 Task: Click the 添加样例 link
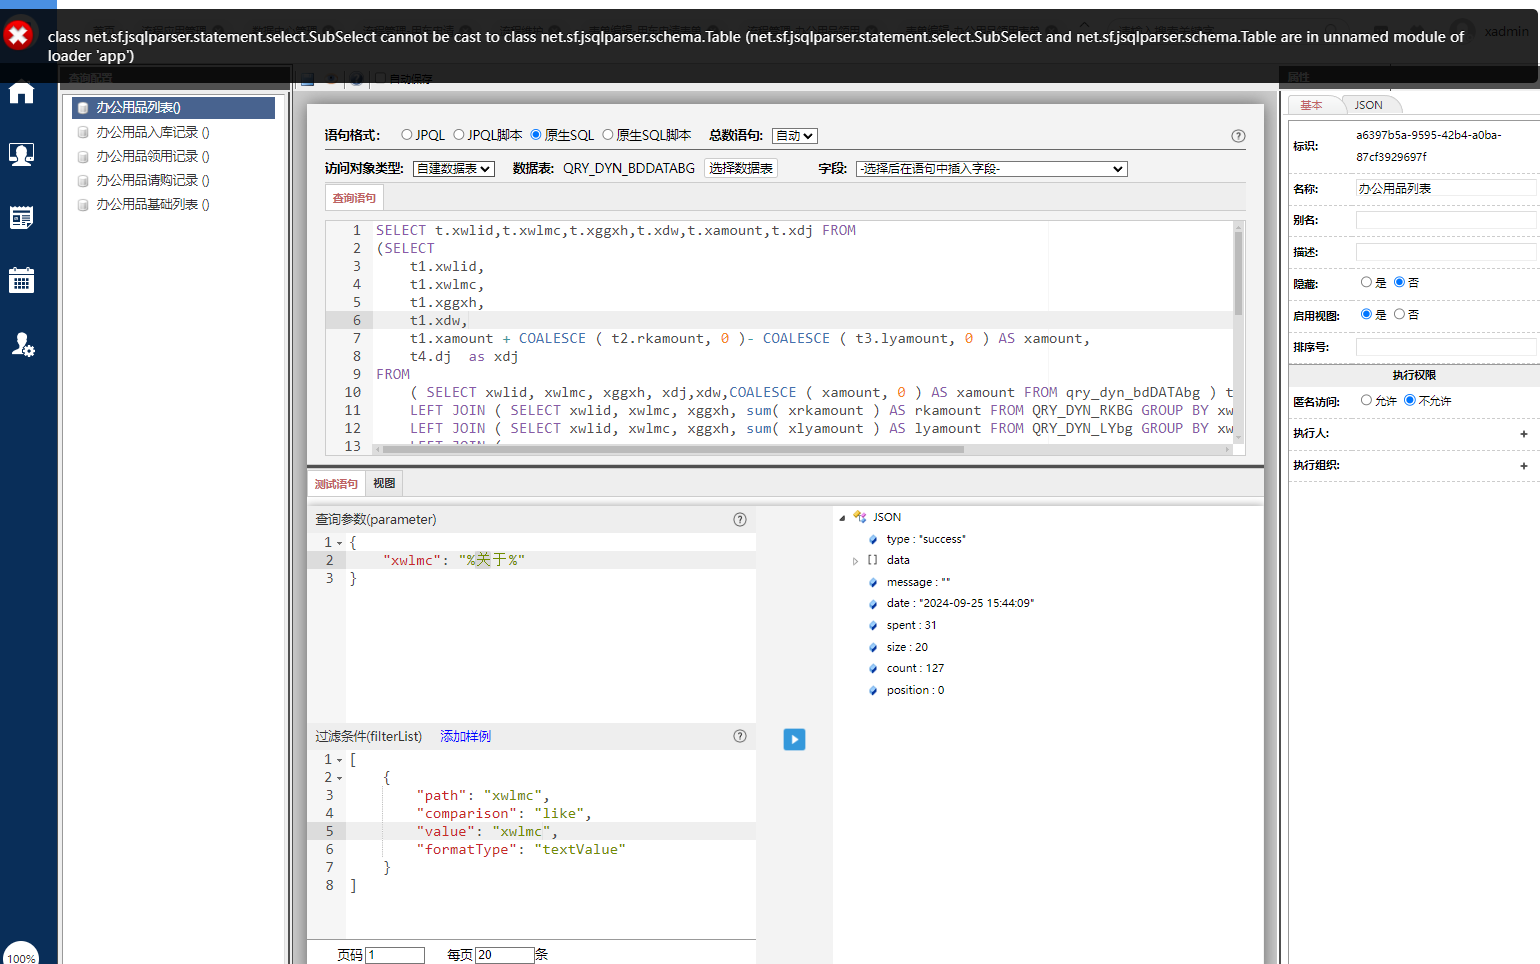click(465, 736)
